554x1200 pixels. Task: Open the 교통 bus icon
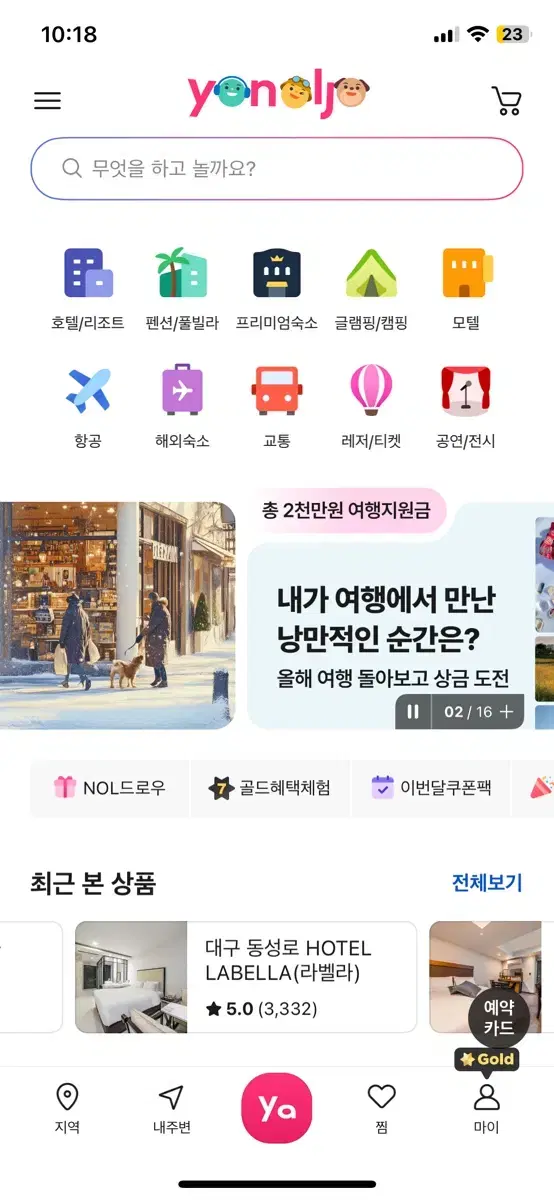[277, 390]
